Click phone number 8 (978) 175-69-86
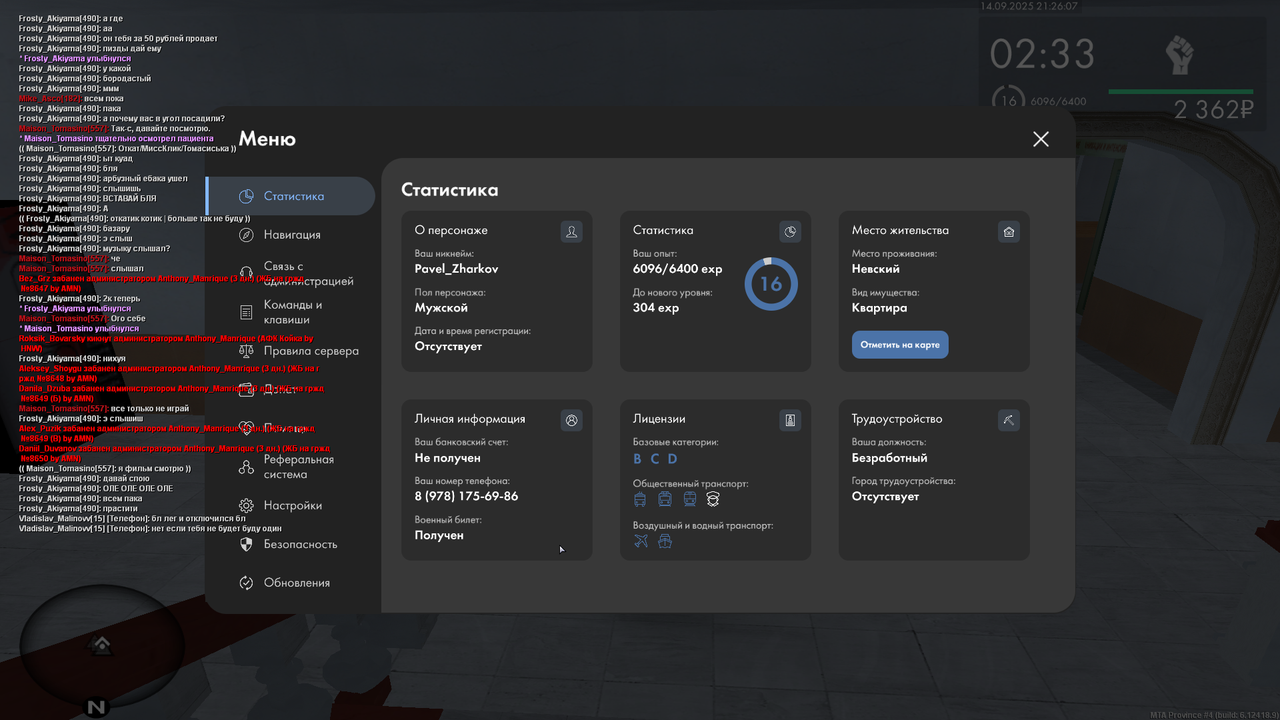Screen dimensions: 1280x720 click(467, 496)
